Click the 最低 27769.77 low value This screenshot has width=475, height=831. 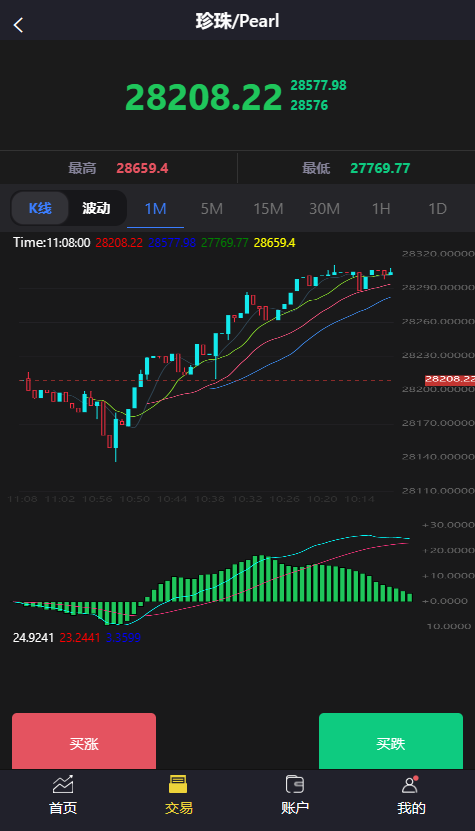(380, 169)
